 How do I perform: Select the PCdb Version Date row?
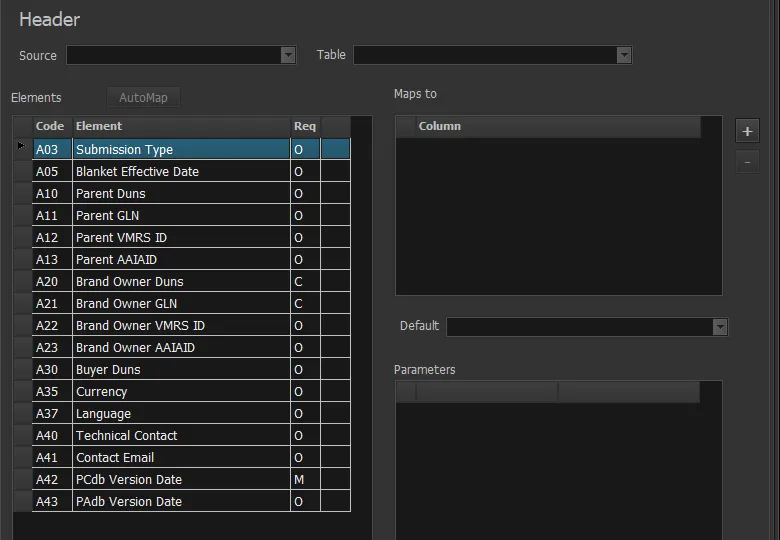pyautogui.click(x=180, y=479)
